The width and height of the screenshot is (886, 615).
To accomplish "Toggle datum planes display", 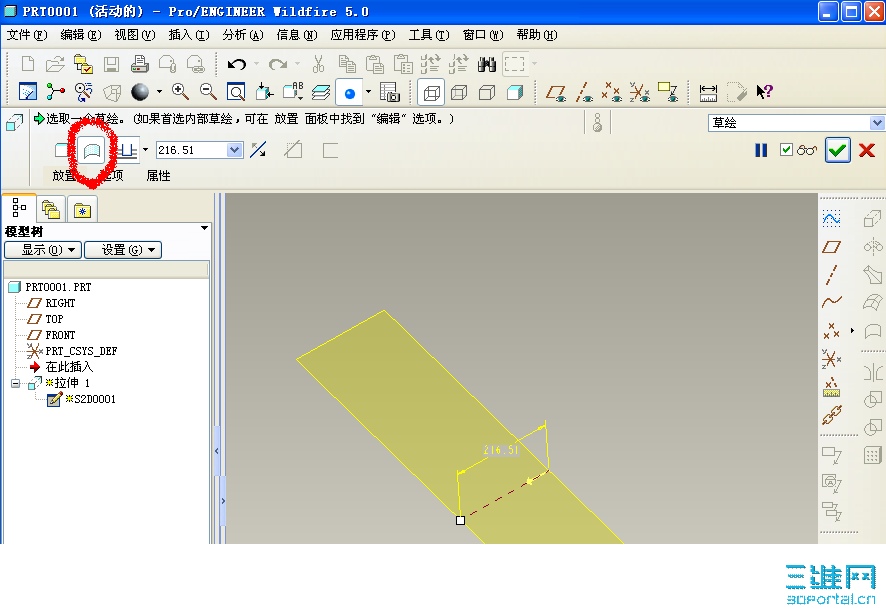I will pos(557,92).
